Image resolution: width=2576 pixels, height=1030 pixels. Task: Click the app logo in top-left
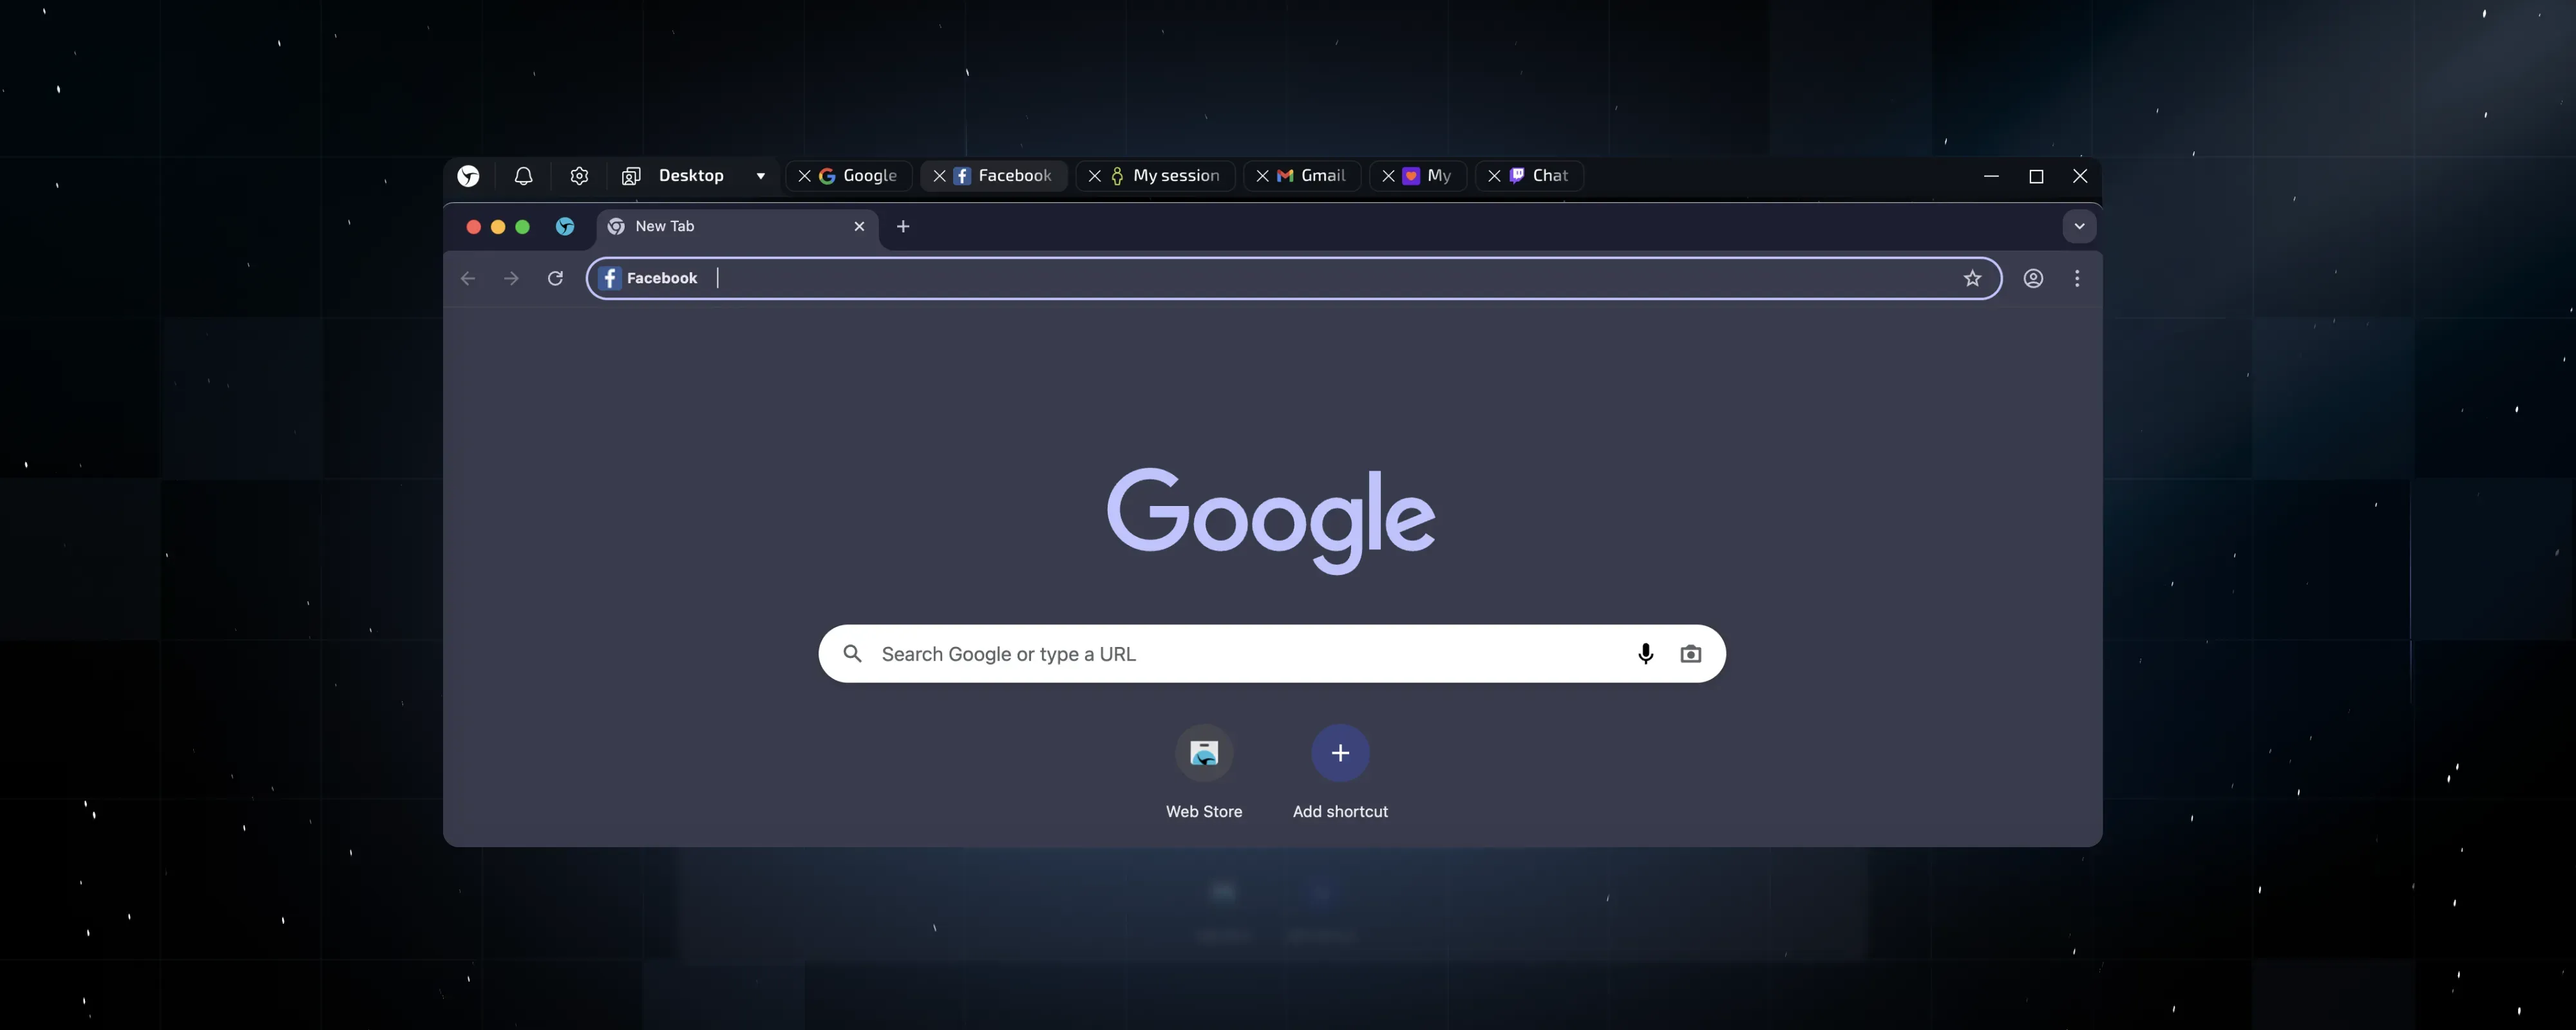468,176
